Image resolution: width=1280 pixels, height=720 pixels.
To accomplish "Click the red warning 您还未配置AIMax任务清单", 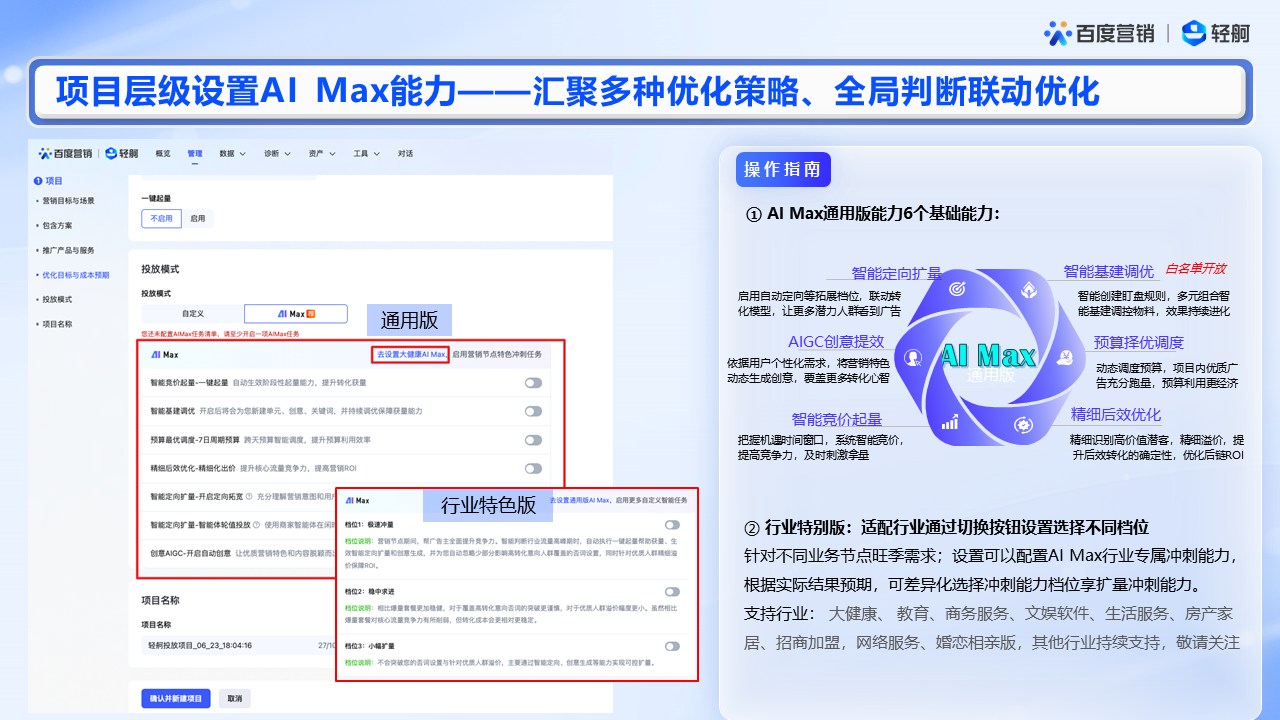I will [220, 334].
